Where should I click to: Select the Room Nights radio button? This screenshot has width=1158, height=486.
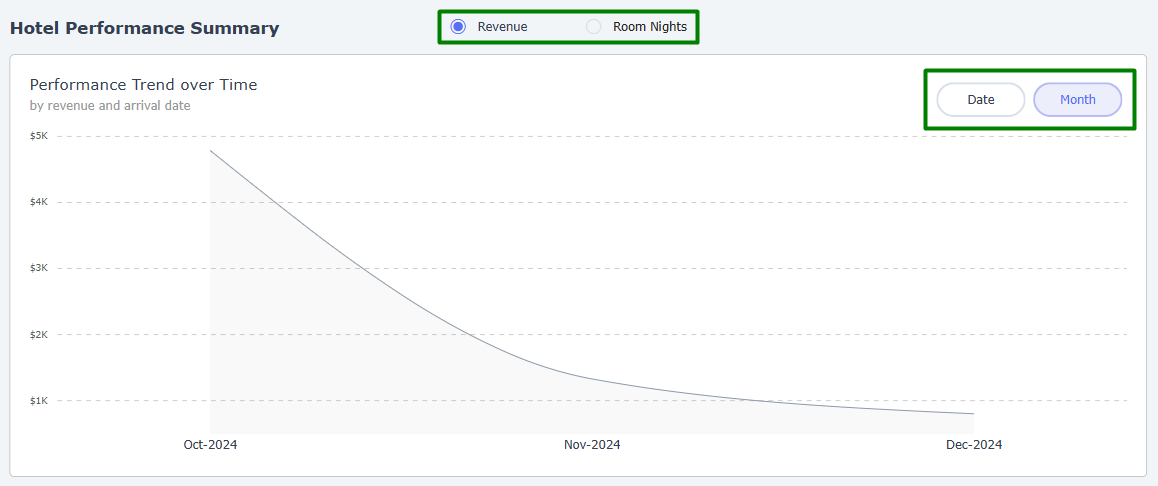coord(593,27)
